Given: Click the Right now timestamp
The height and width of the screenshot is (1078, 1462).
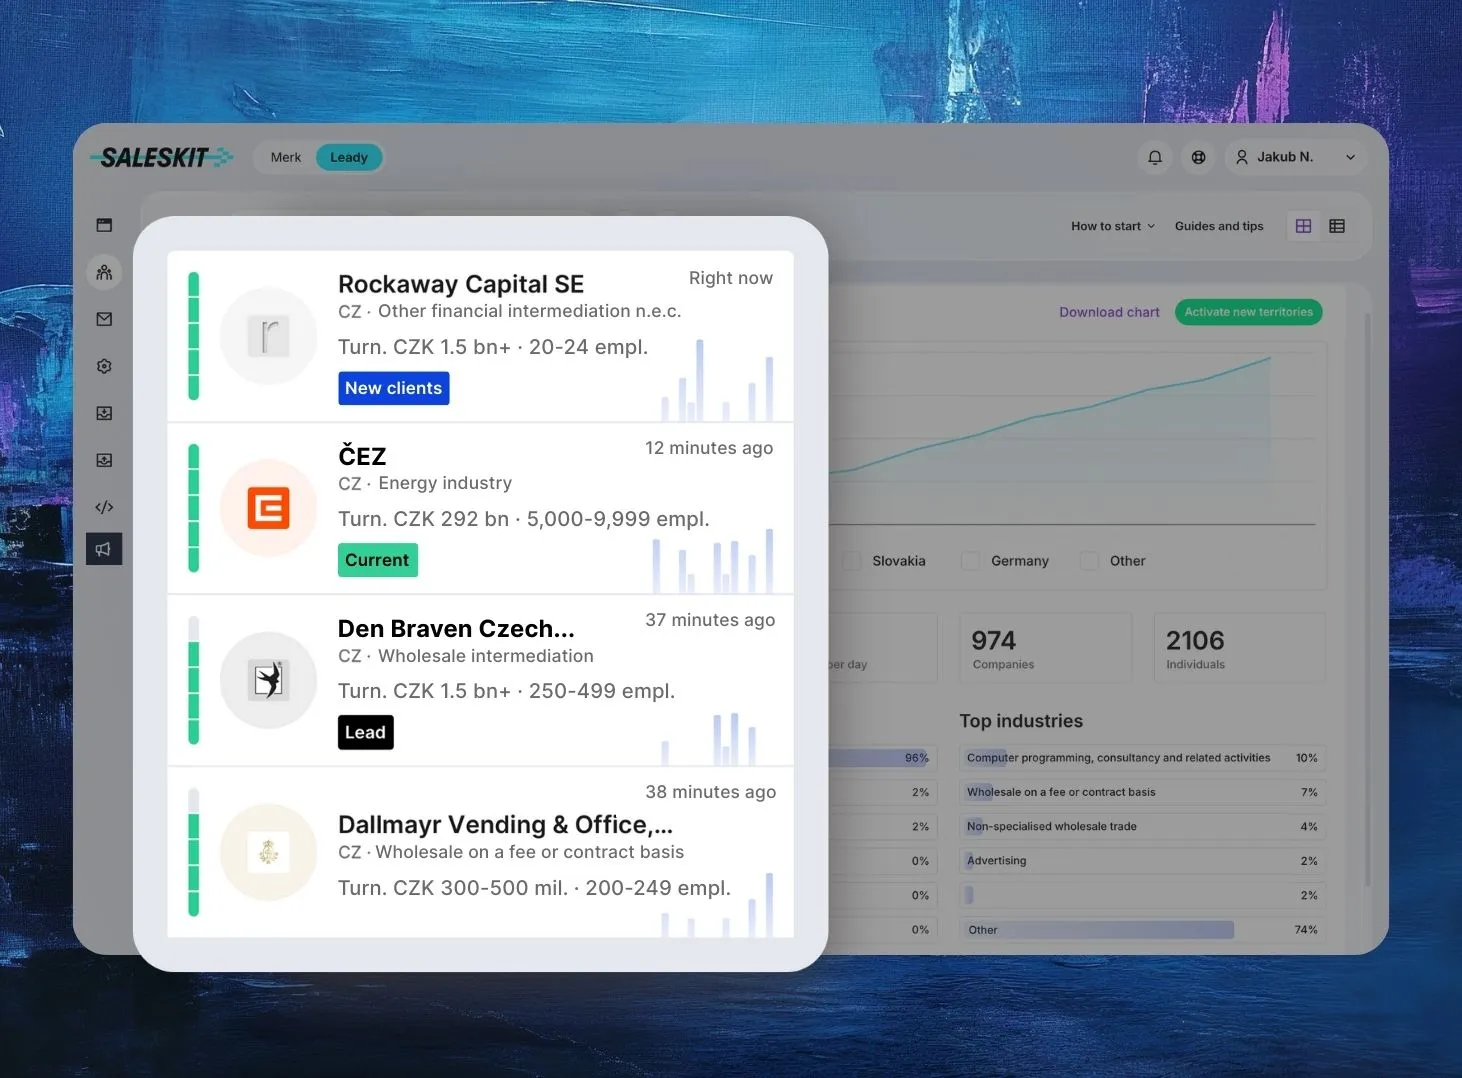Looking at the screenshot, I should 731,278.
